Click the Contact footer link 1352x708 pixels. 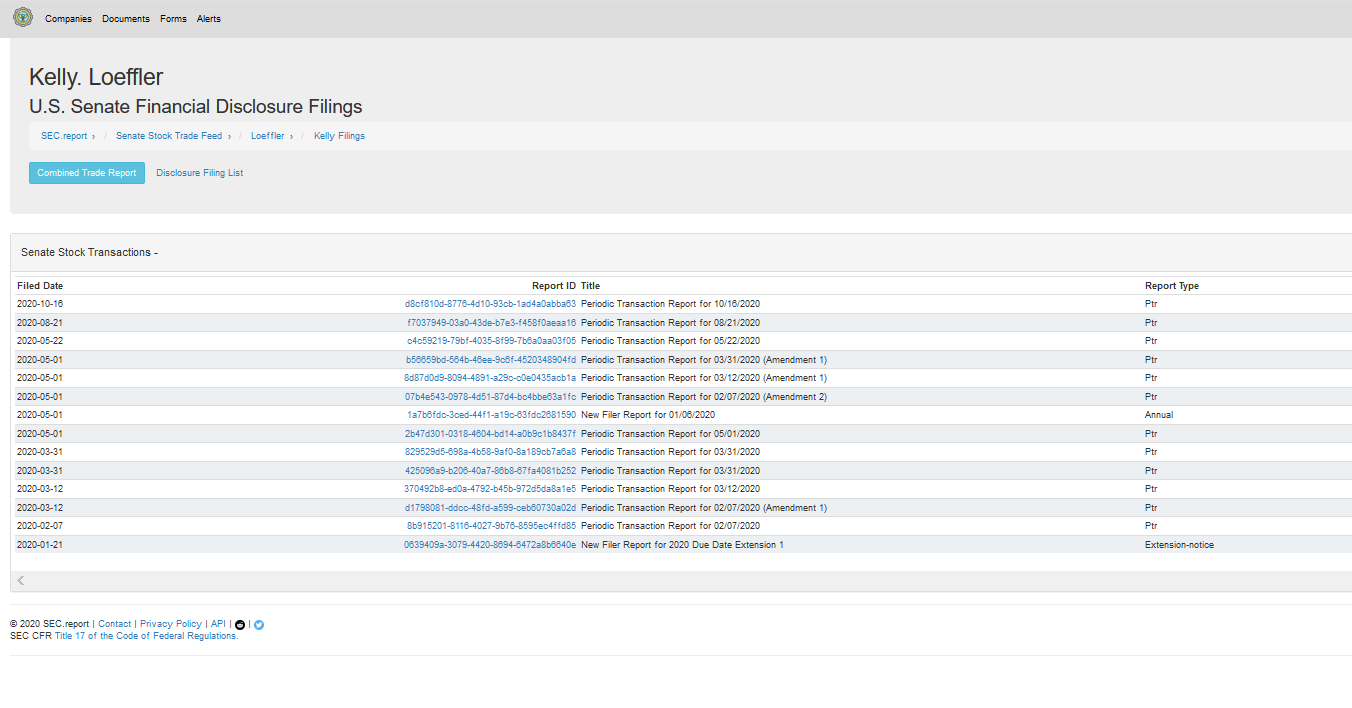coord(115,624)
